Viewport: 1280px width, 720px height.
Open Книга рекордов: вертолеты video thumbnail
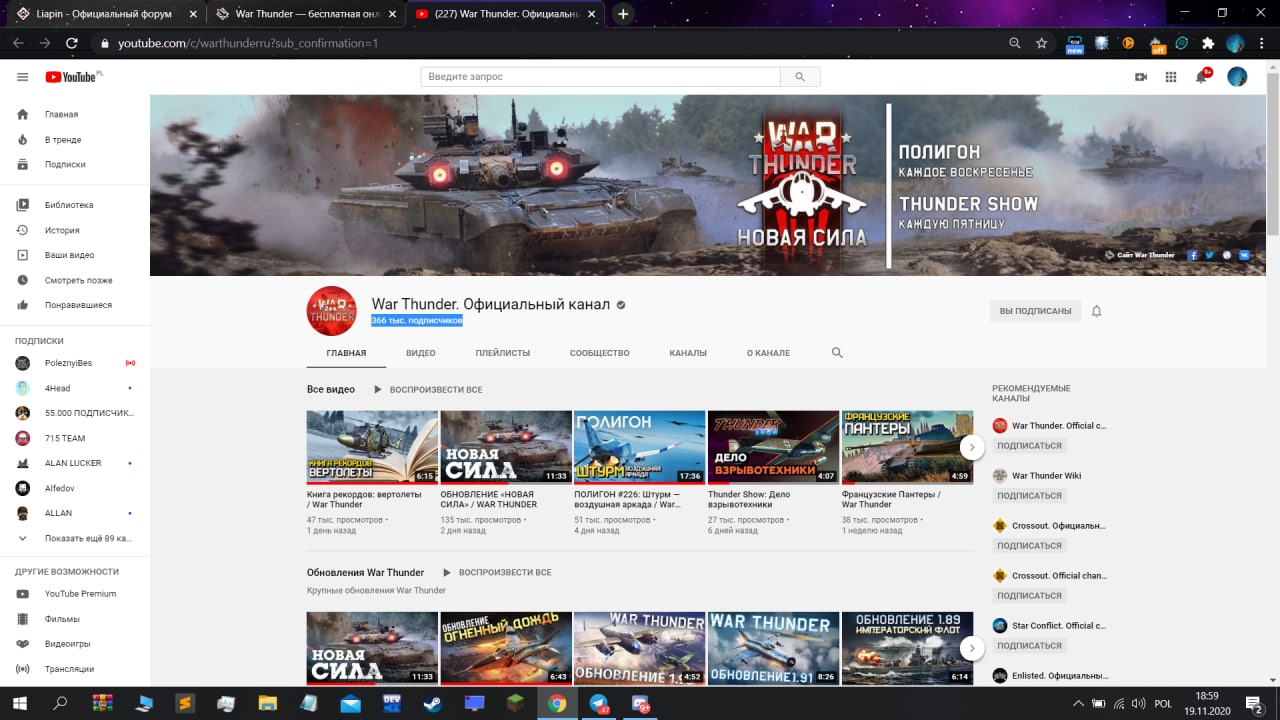pyautogui.click(x=372, y=447)
